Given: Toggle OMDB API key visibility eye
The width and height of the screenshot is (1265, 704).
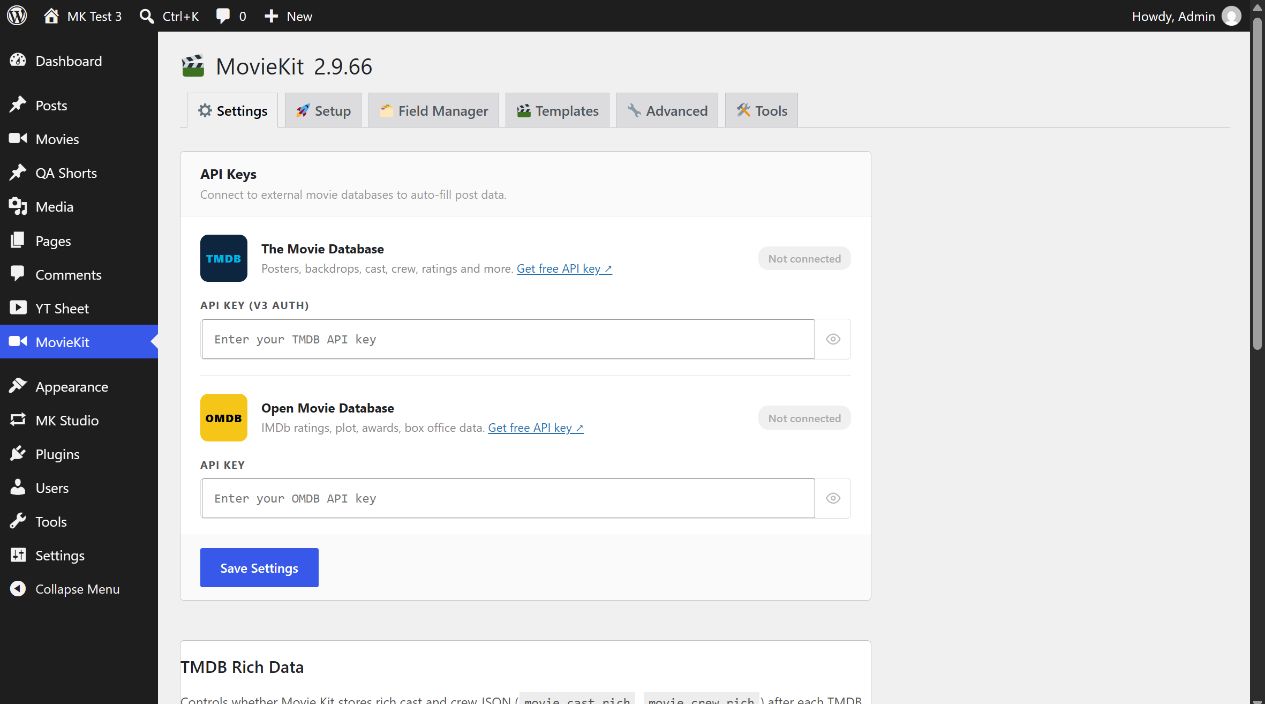Looking at the screenshot, I should point(833,498).
